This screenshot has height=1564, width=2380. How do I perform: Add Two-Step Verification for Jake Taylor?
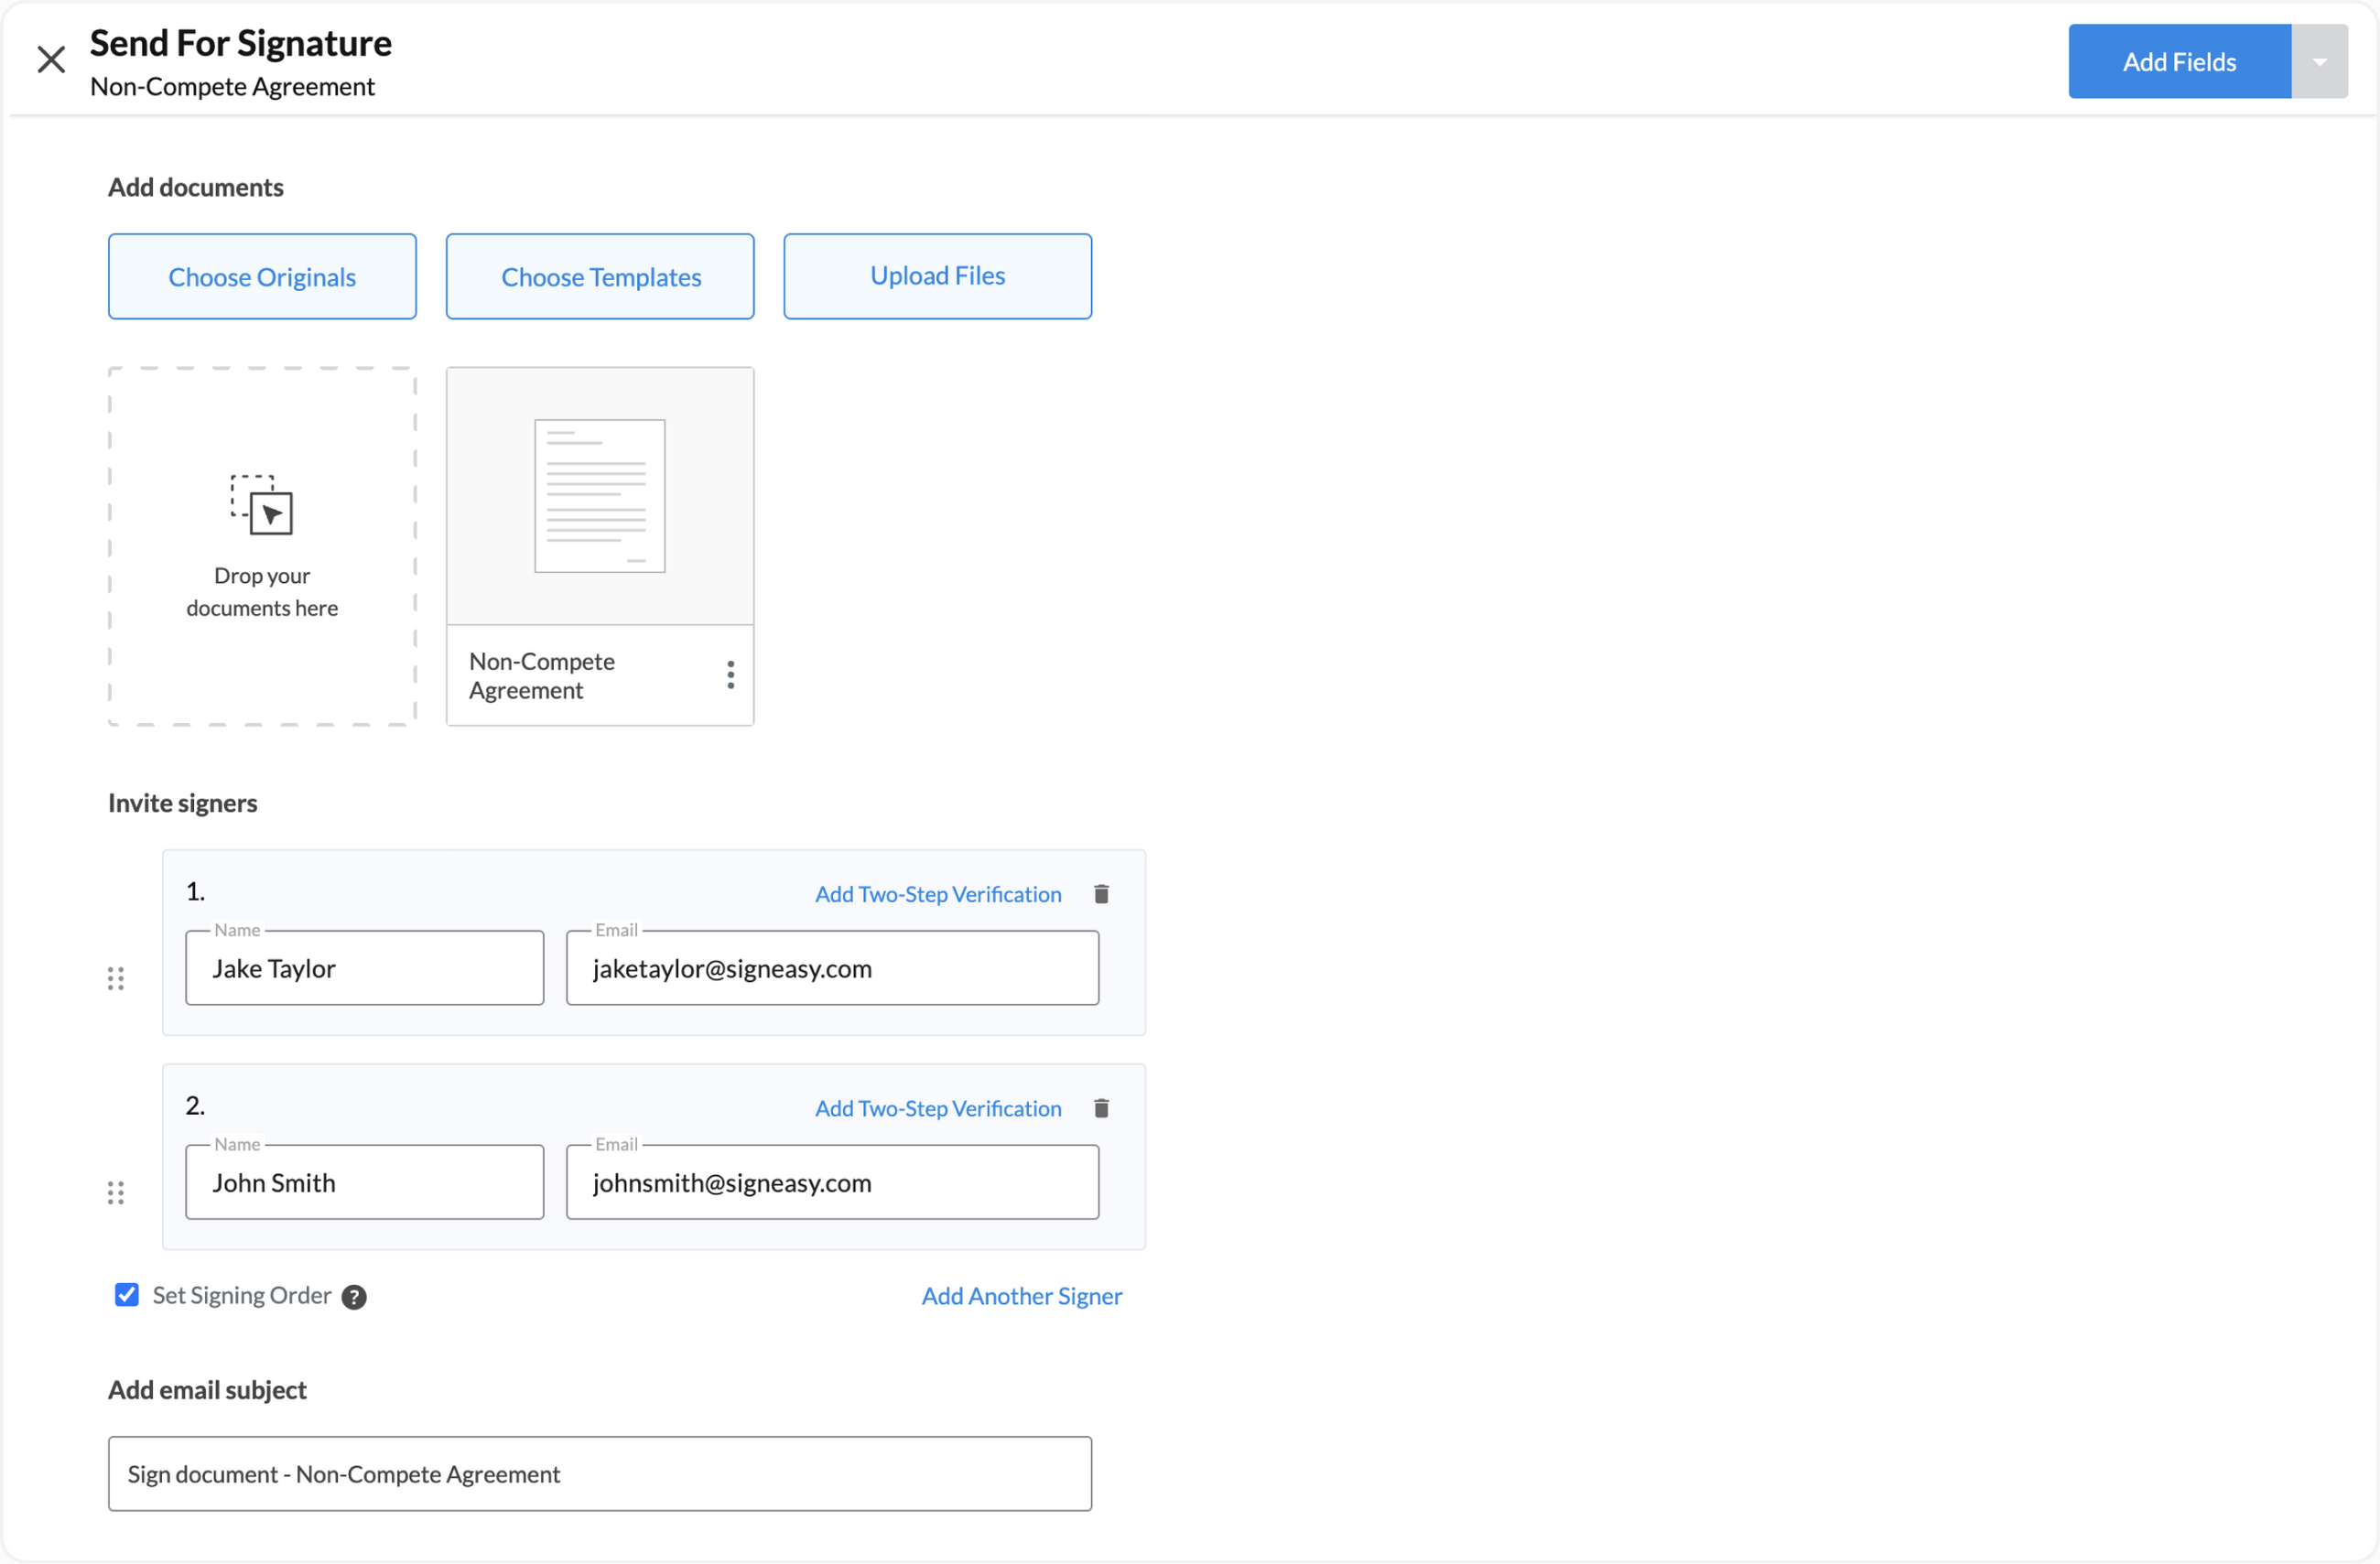[x=937, y=894]
